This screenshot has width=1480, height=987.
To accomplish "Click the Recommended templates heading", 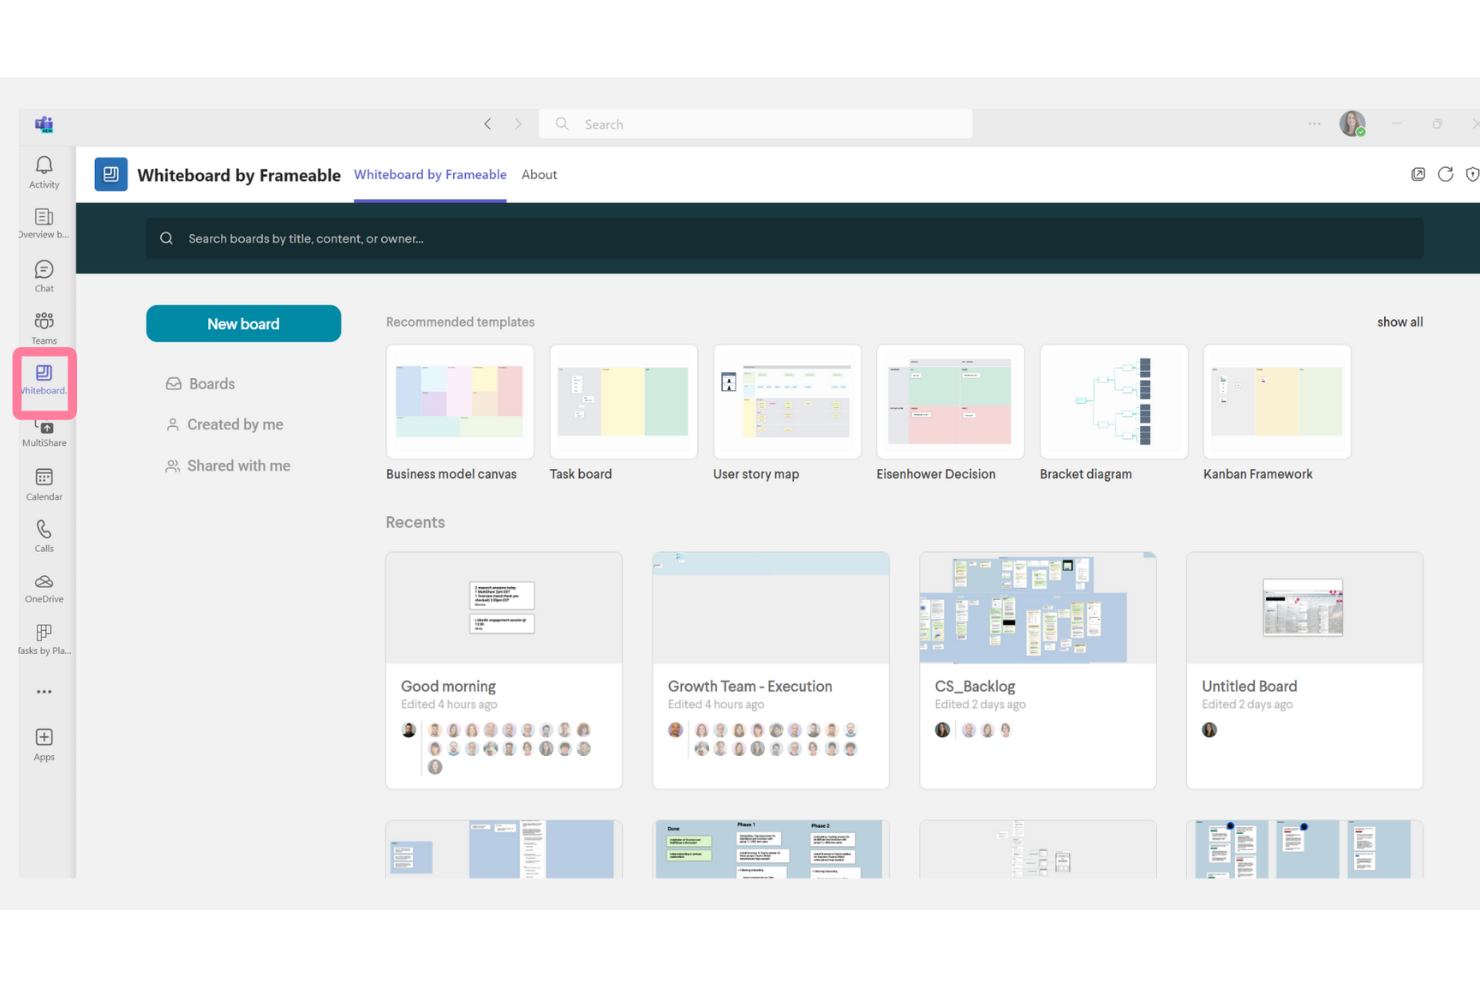I will (460, 322).
